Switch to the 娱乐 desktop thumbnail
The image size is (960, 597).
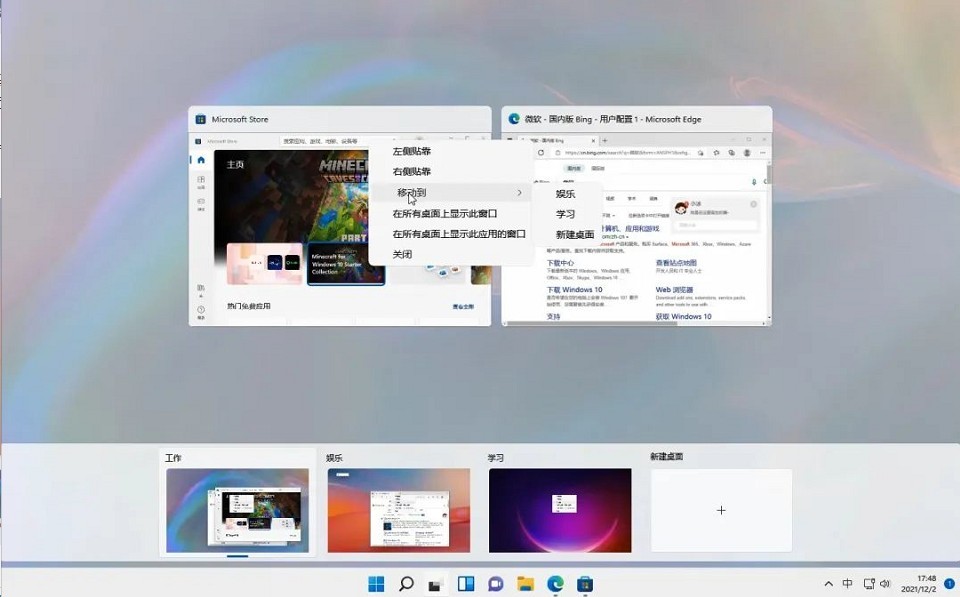[399, 511]
